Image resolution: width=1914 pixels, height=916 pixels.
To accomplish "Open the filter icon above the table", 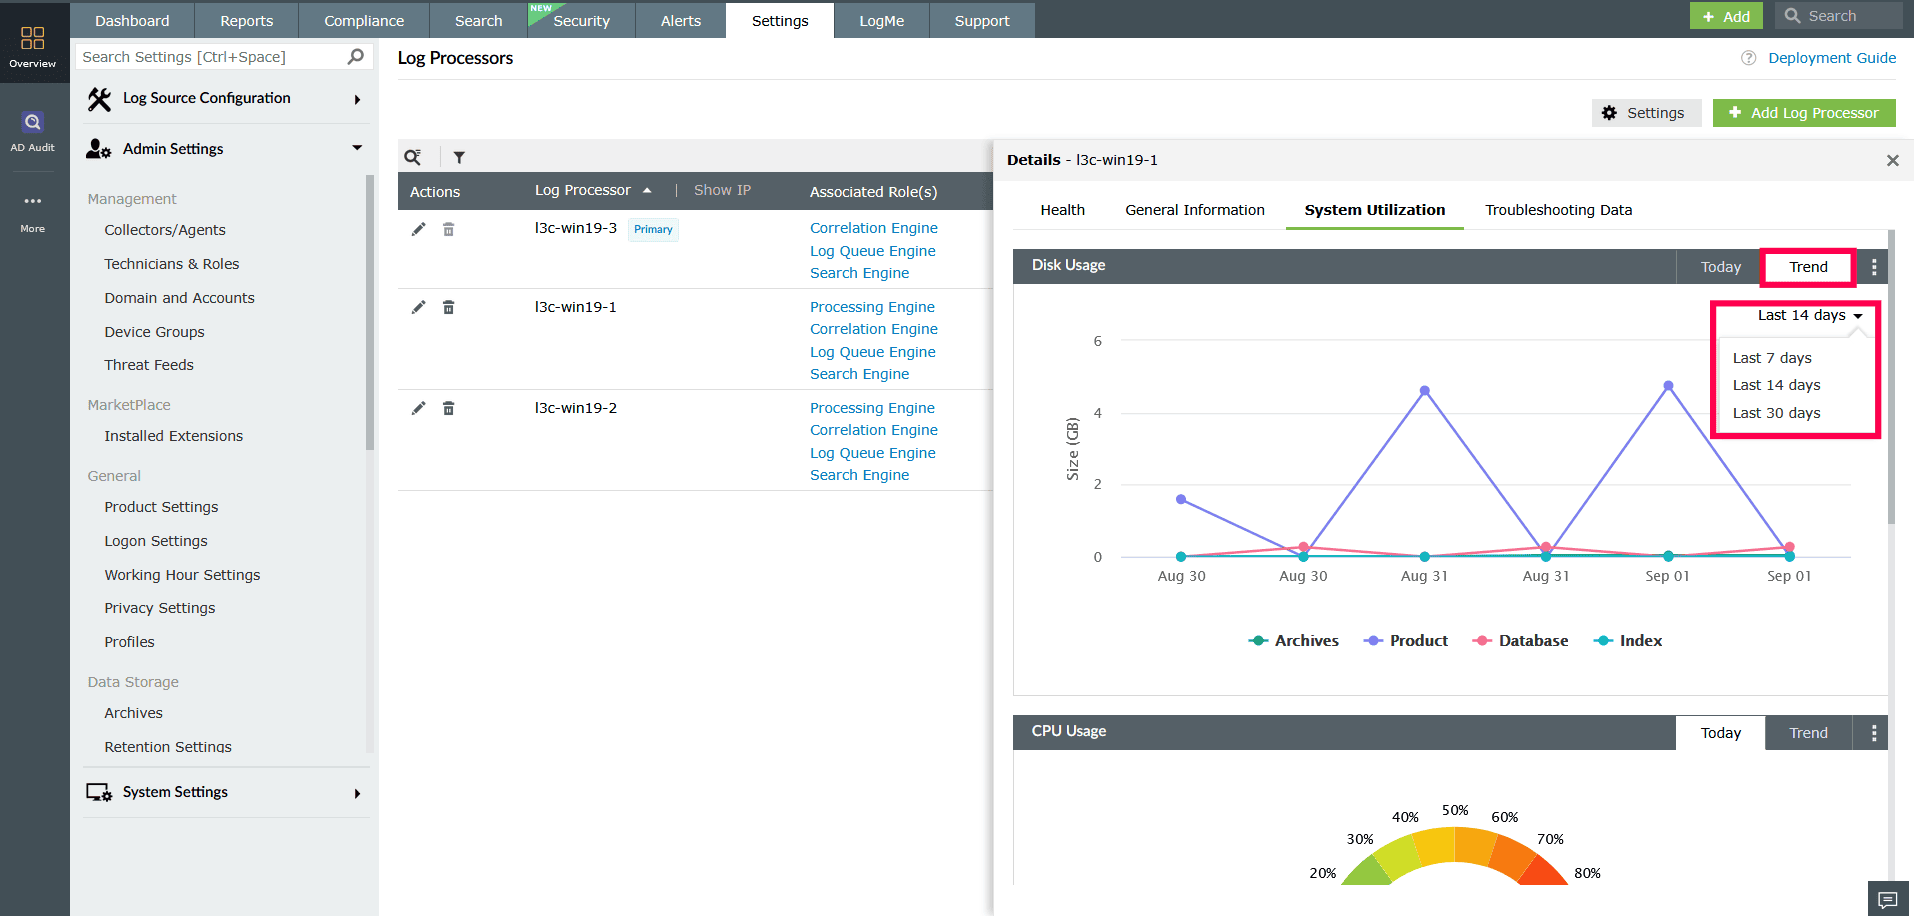I will click(459, 157).
